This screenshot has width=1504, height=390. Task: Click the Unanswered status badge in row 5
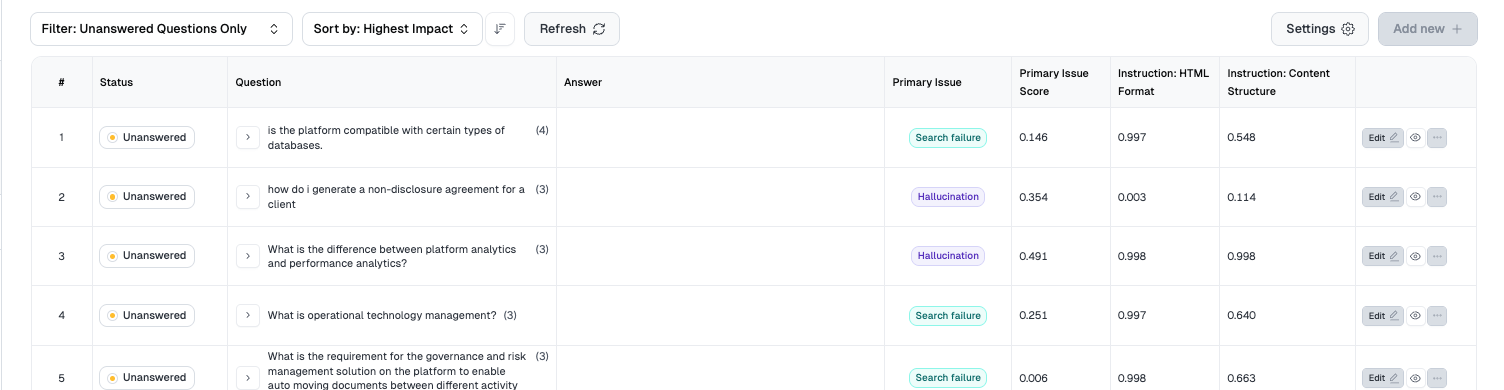tap(147, 378)
